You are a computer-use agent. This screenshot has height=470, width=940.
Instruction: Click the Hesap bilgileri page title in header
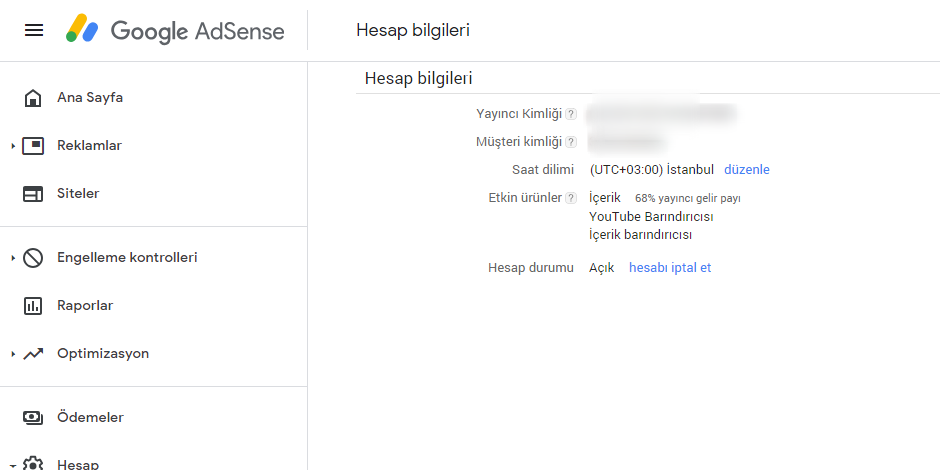[x=413, y=31]
